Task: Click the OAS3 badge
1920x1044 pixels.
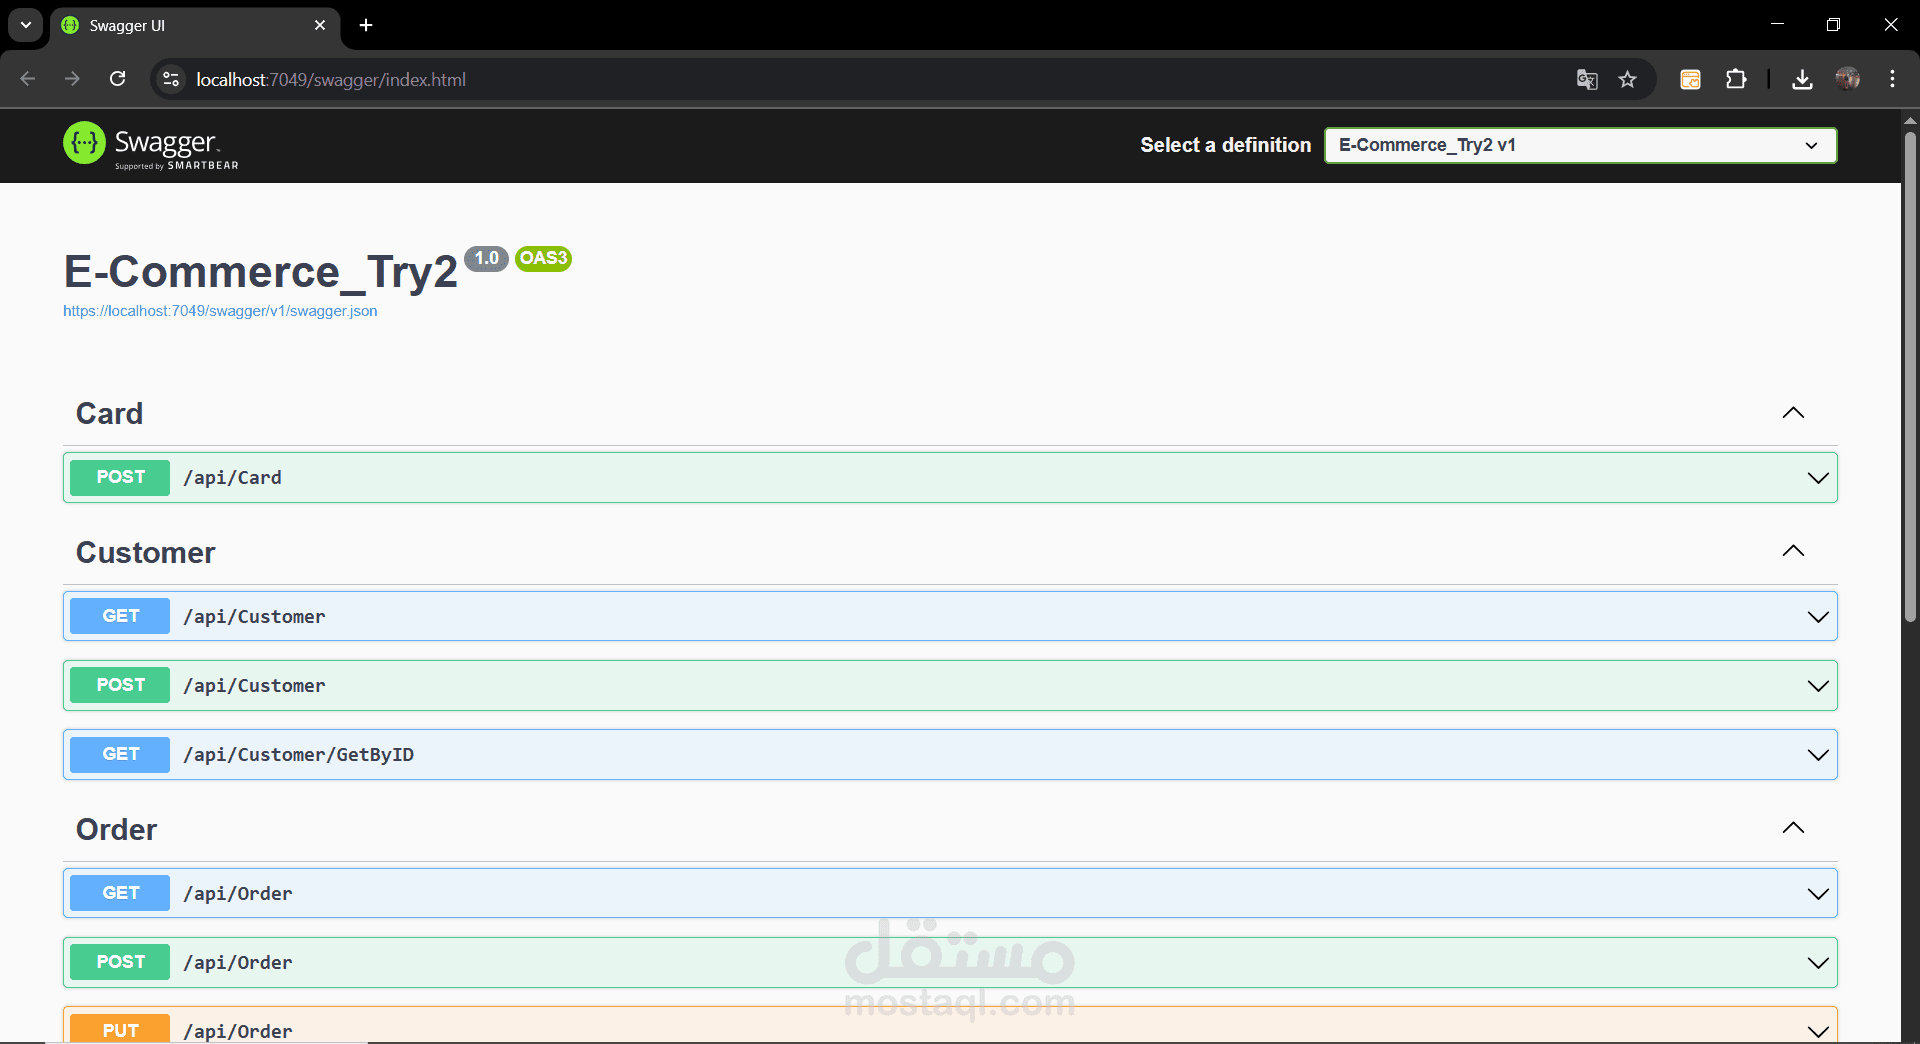Action: click(543, 258)
